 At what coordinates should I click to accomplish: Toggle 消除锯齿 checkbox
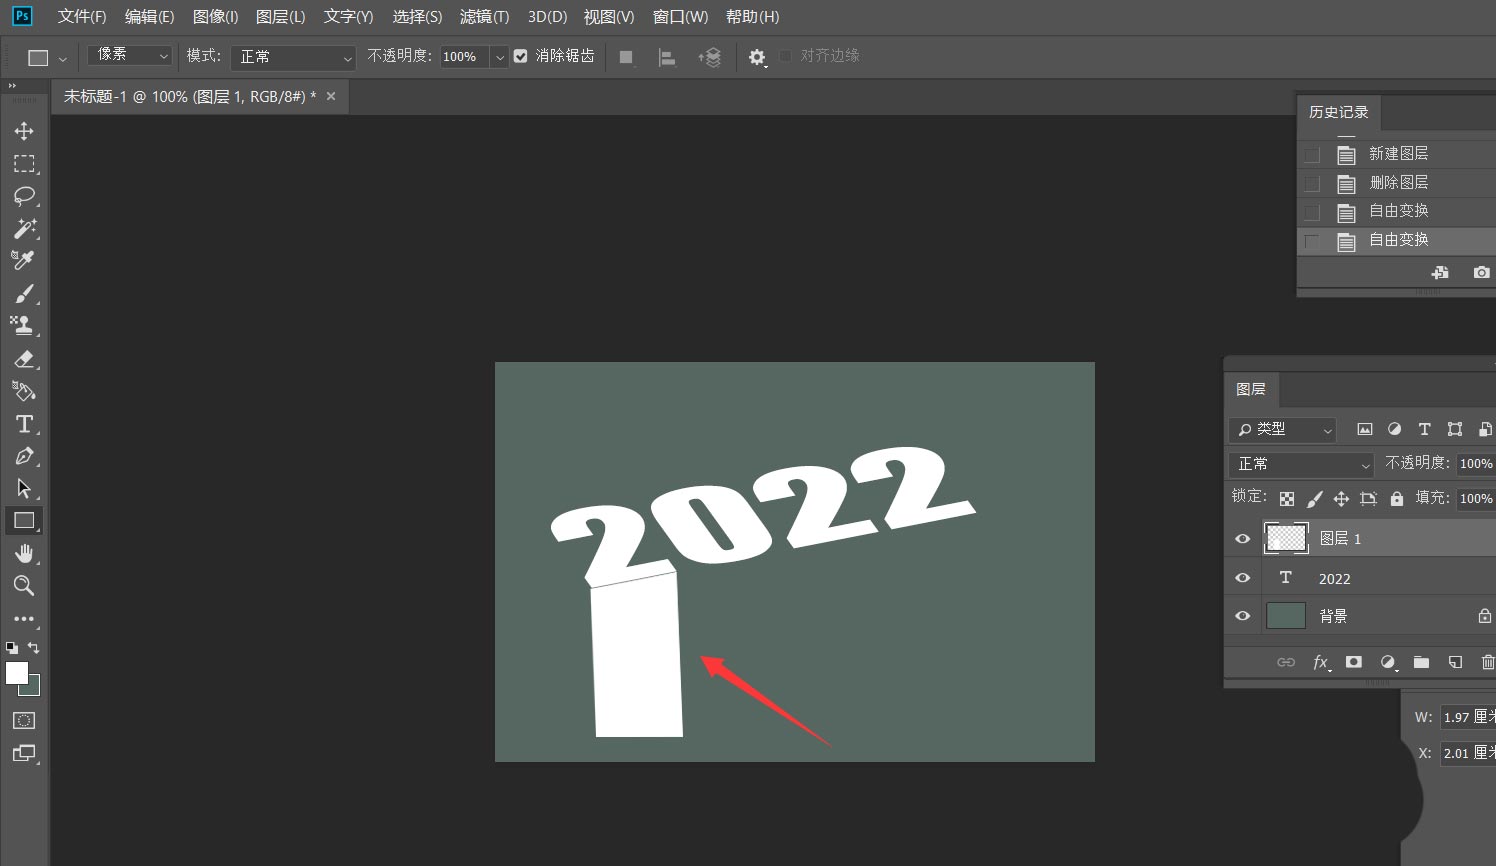(520, 56)
